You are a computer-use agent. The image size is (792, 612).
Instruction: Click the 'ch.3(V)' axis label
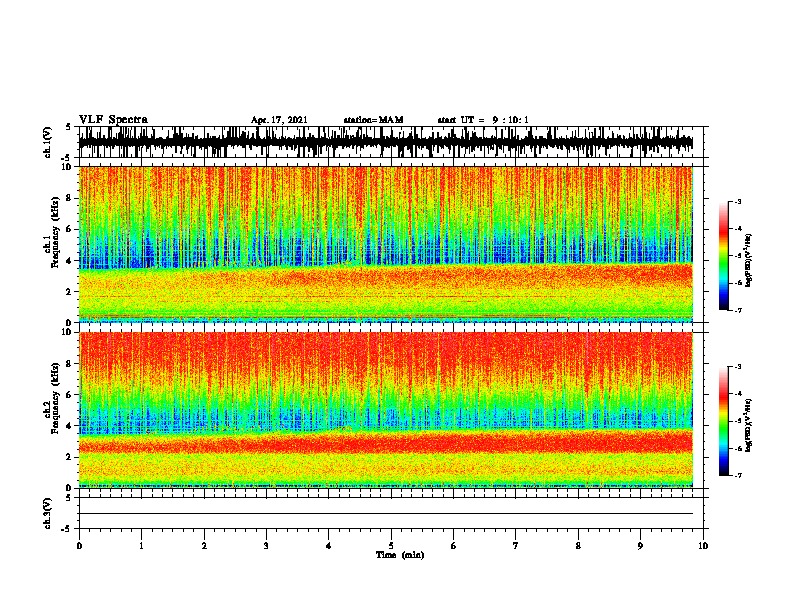(x=48, y=513)
